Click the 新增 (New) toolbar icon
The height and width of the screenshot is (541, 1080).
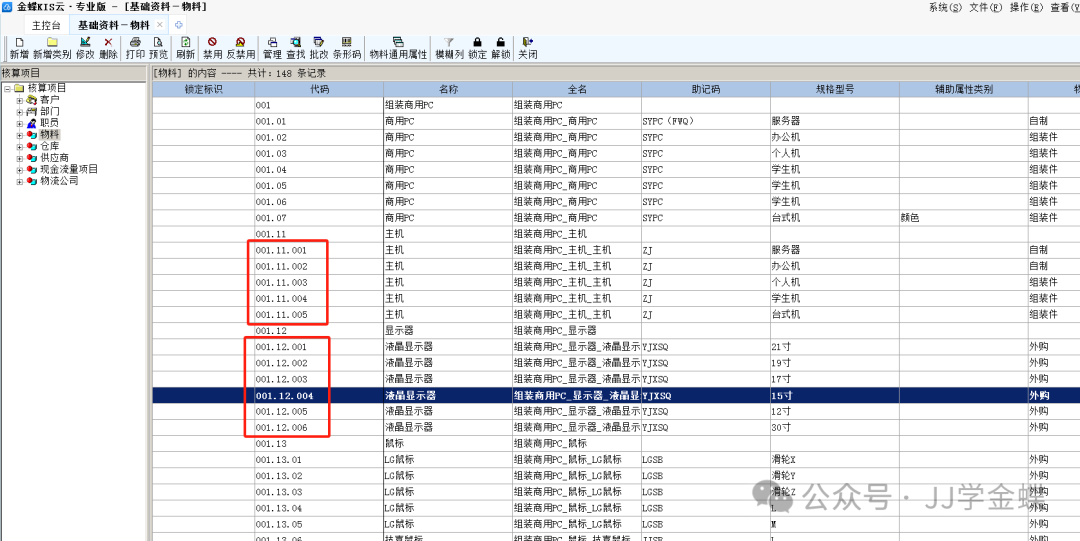click(x=19, y=43)
